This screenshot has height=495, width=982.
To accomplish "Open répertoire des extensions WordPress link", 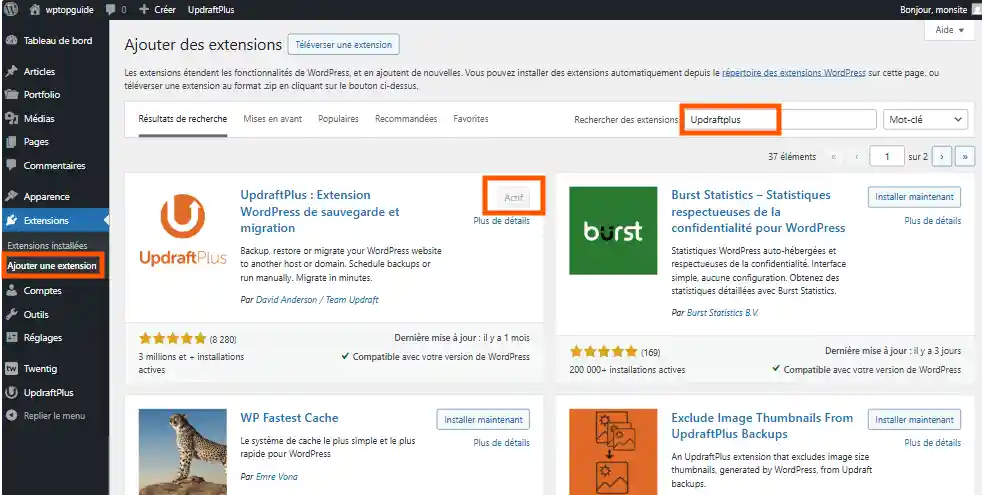I will click(x=794, y=73).
